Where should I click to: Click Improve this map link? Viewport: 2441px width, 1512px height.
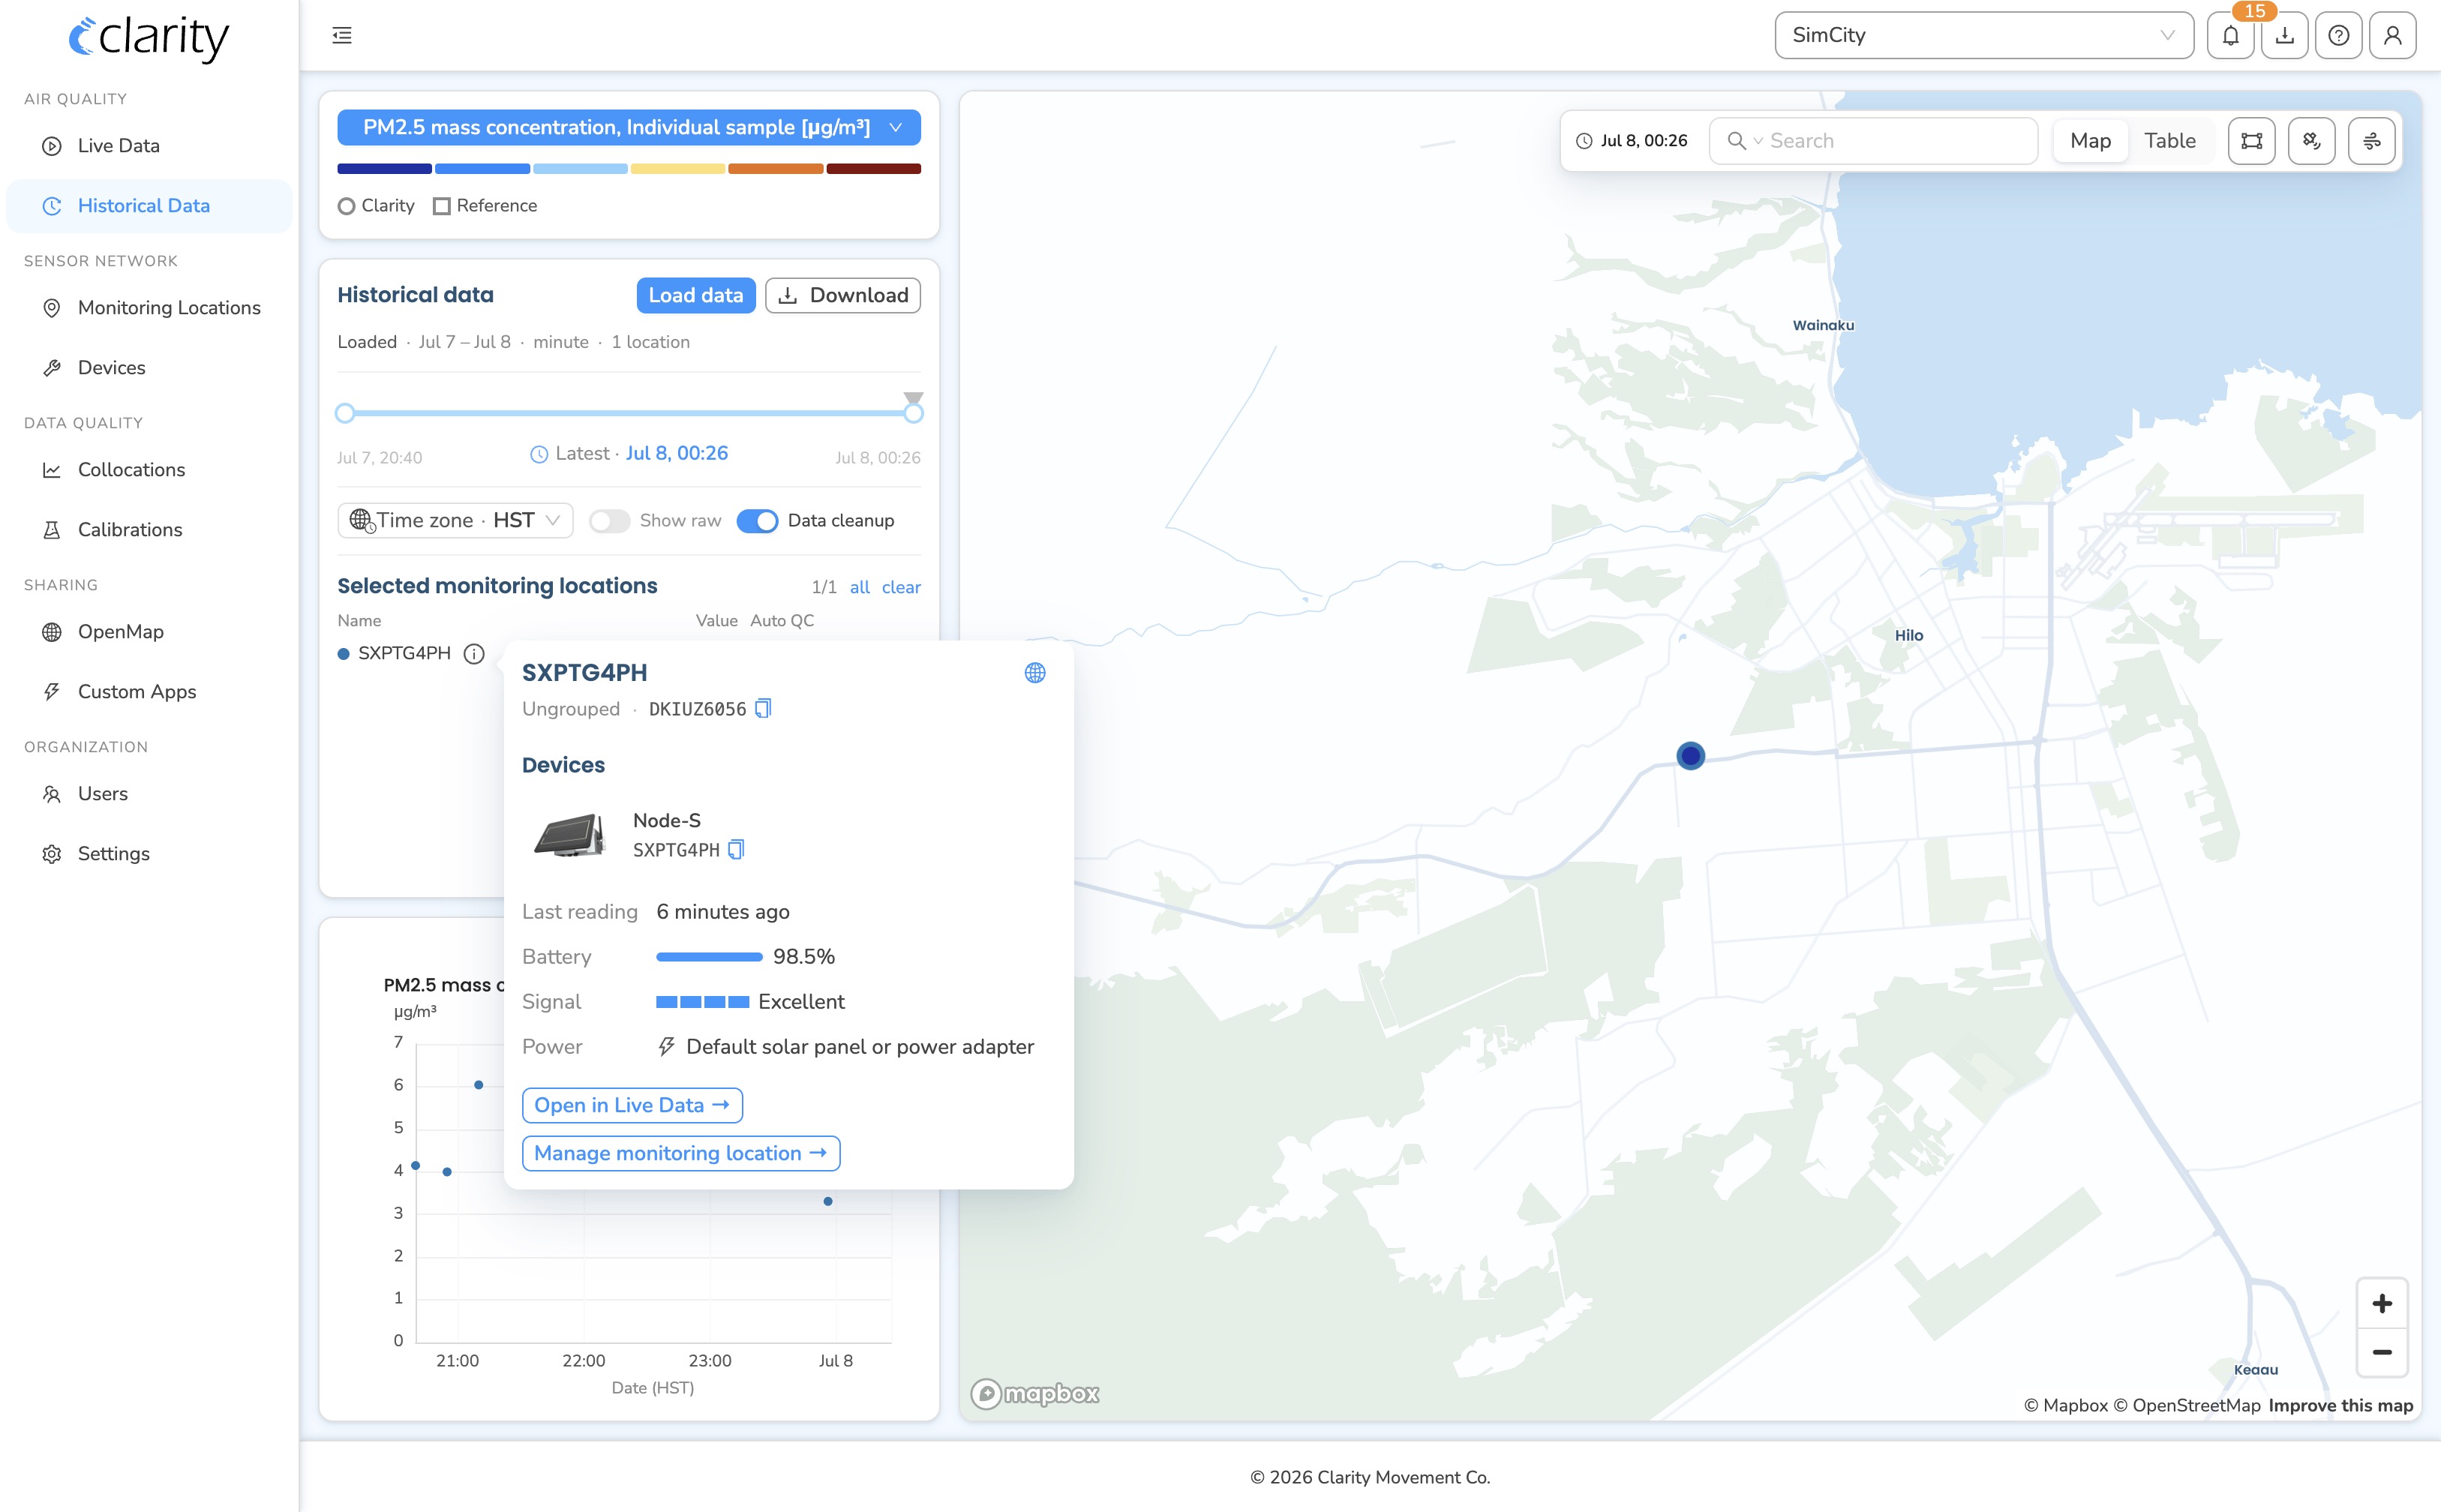(2340, 1405)
